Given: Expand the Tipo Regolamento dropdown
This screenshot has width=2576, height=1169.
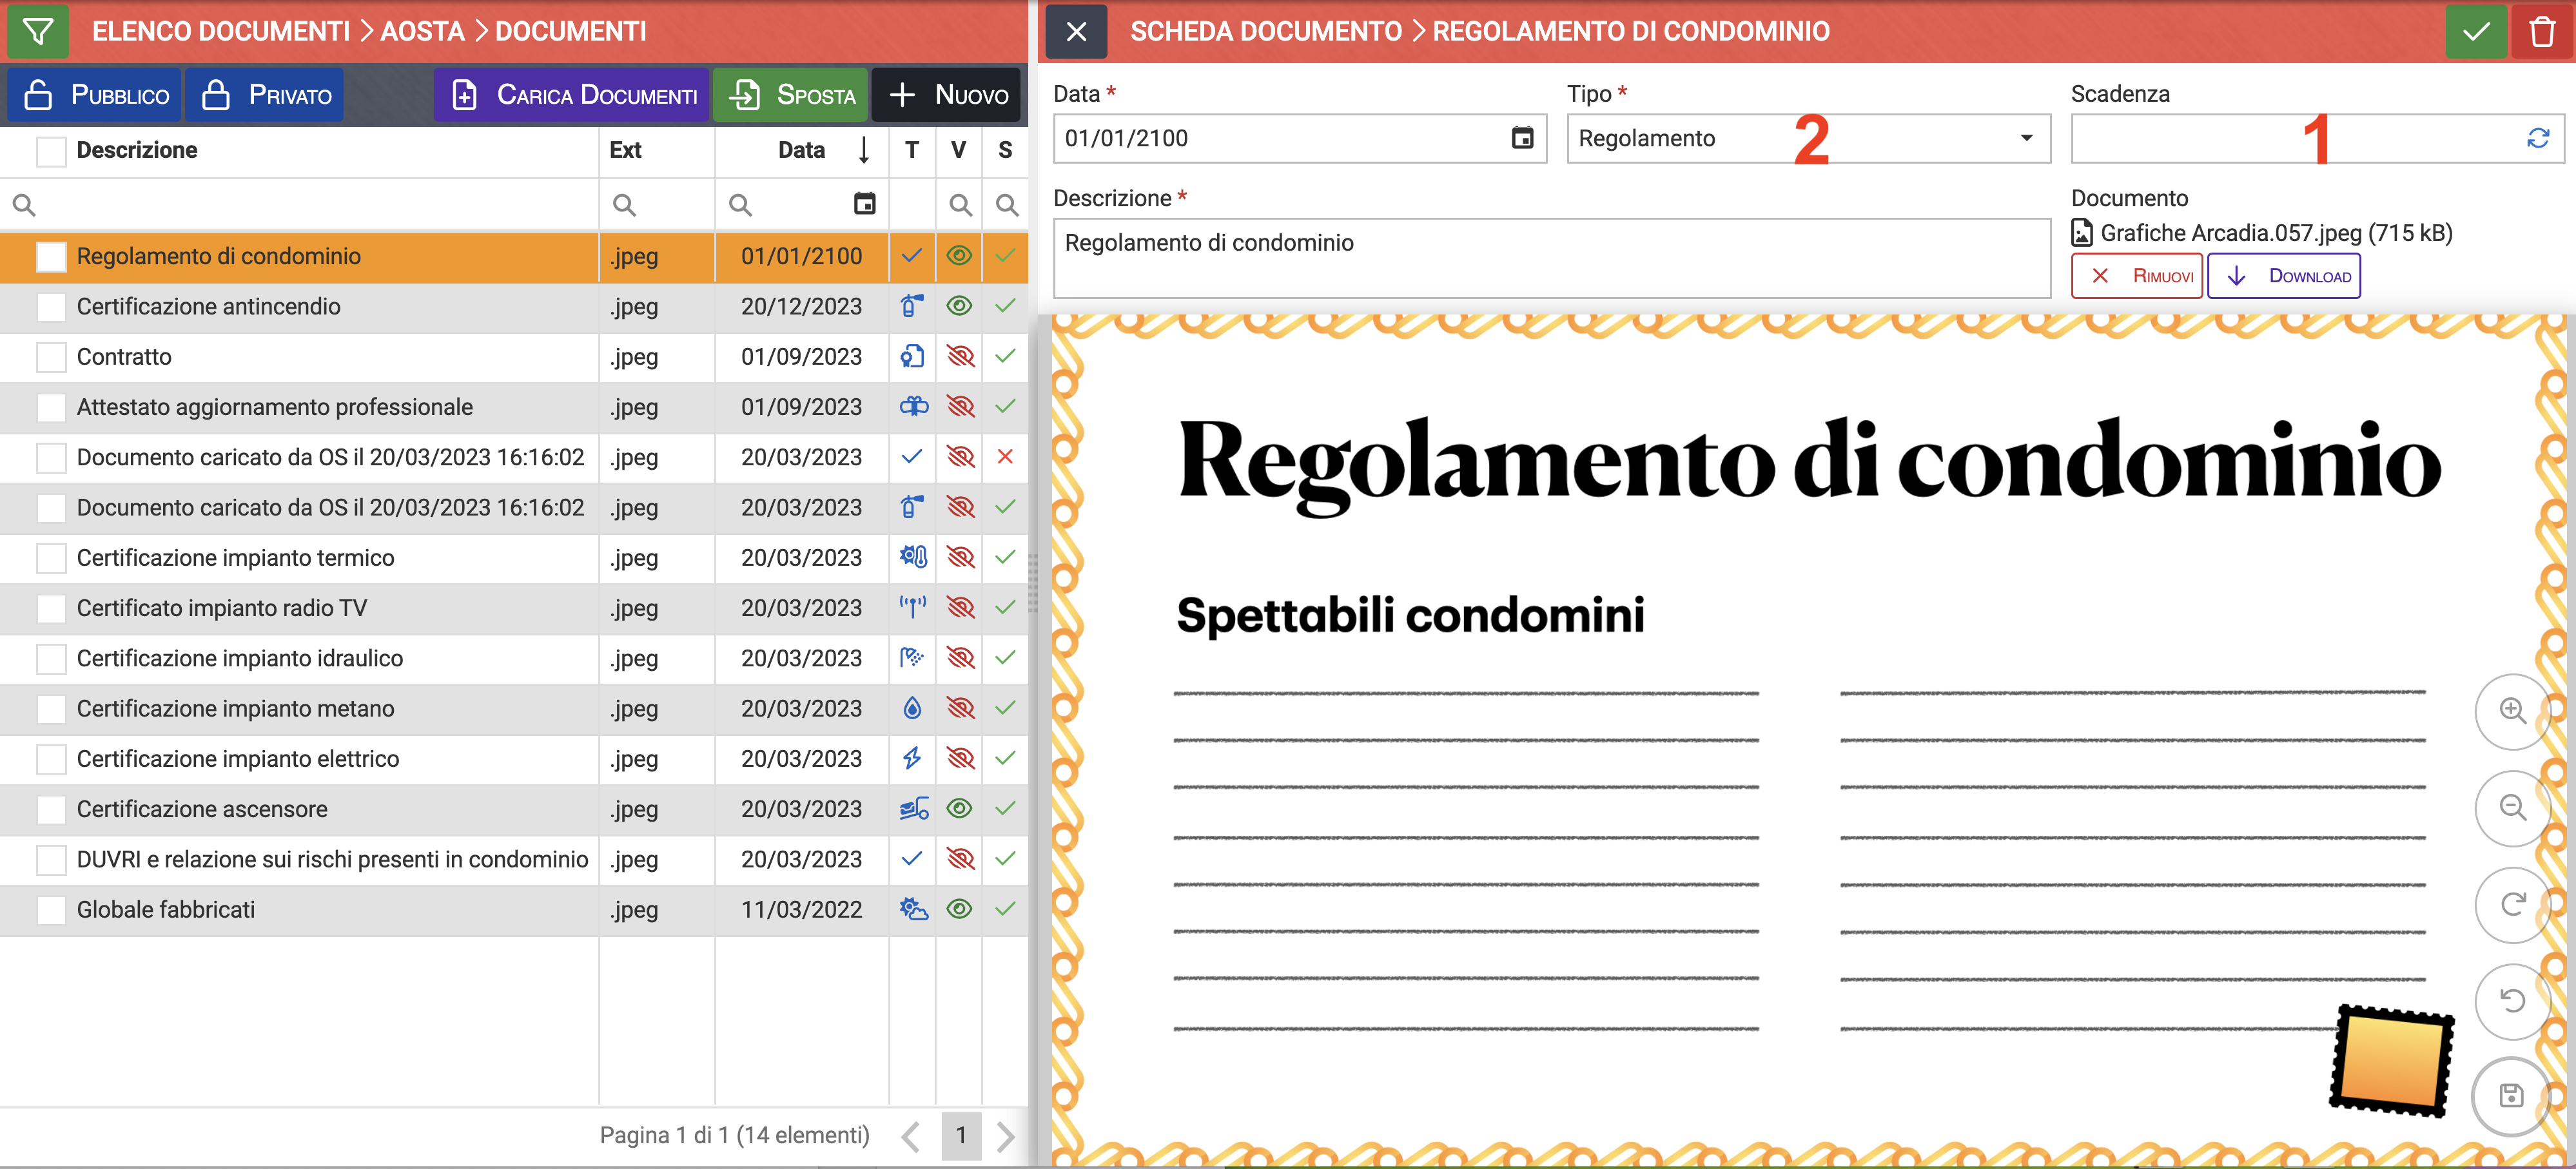Looking at the screenshot, I should click(2026, 138).
